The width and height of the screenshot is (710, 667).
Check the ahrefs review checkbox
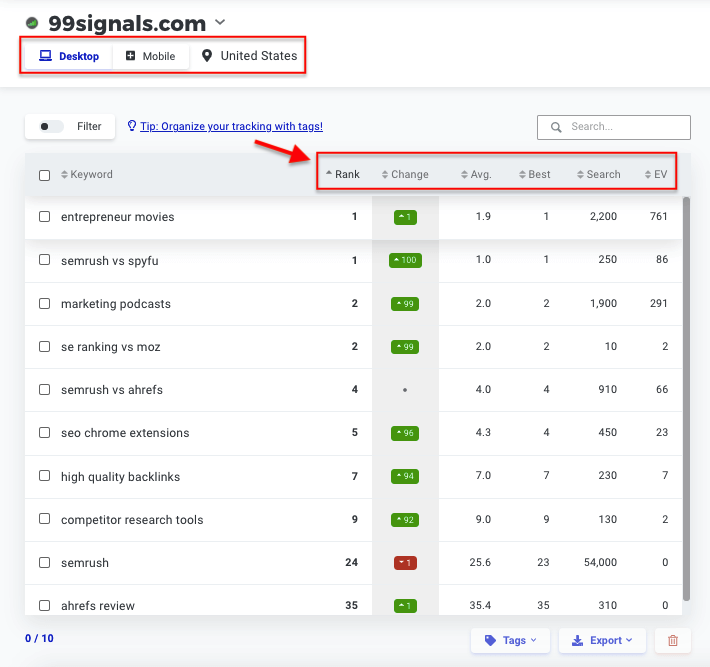[x=44, y=605]
